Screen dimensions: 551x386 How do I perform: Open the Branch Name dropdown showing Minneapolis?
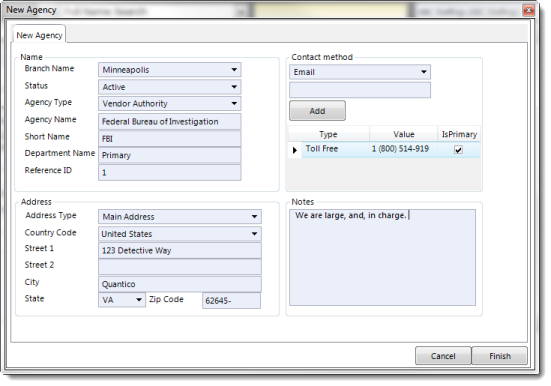pyautogui.click(x=169, y=70)
